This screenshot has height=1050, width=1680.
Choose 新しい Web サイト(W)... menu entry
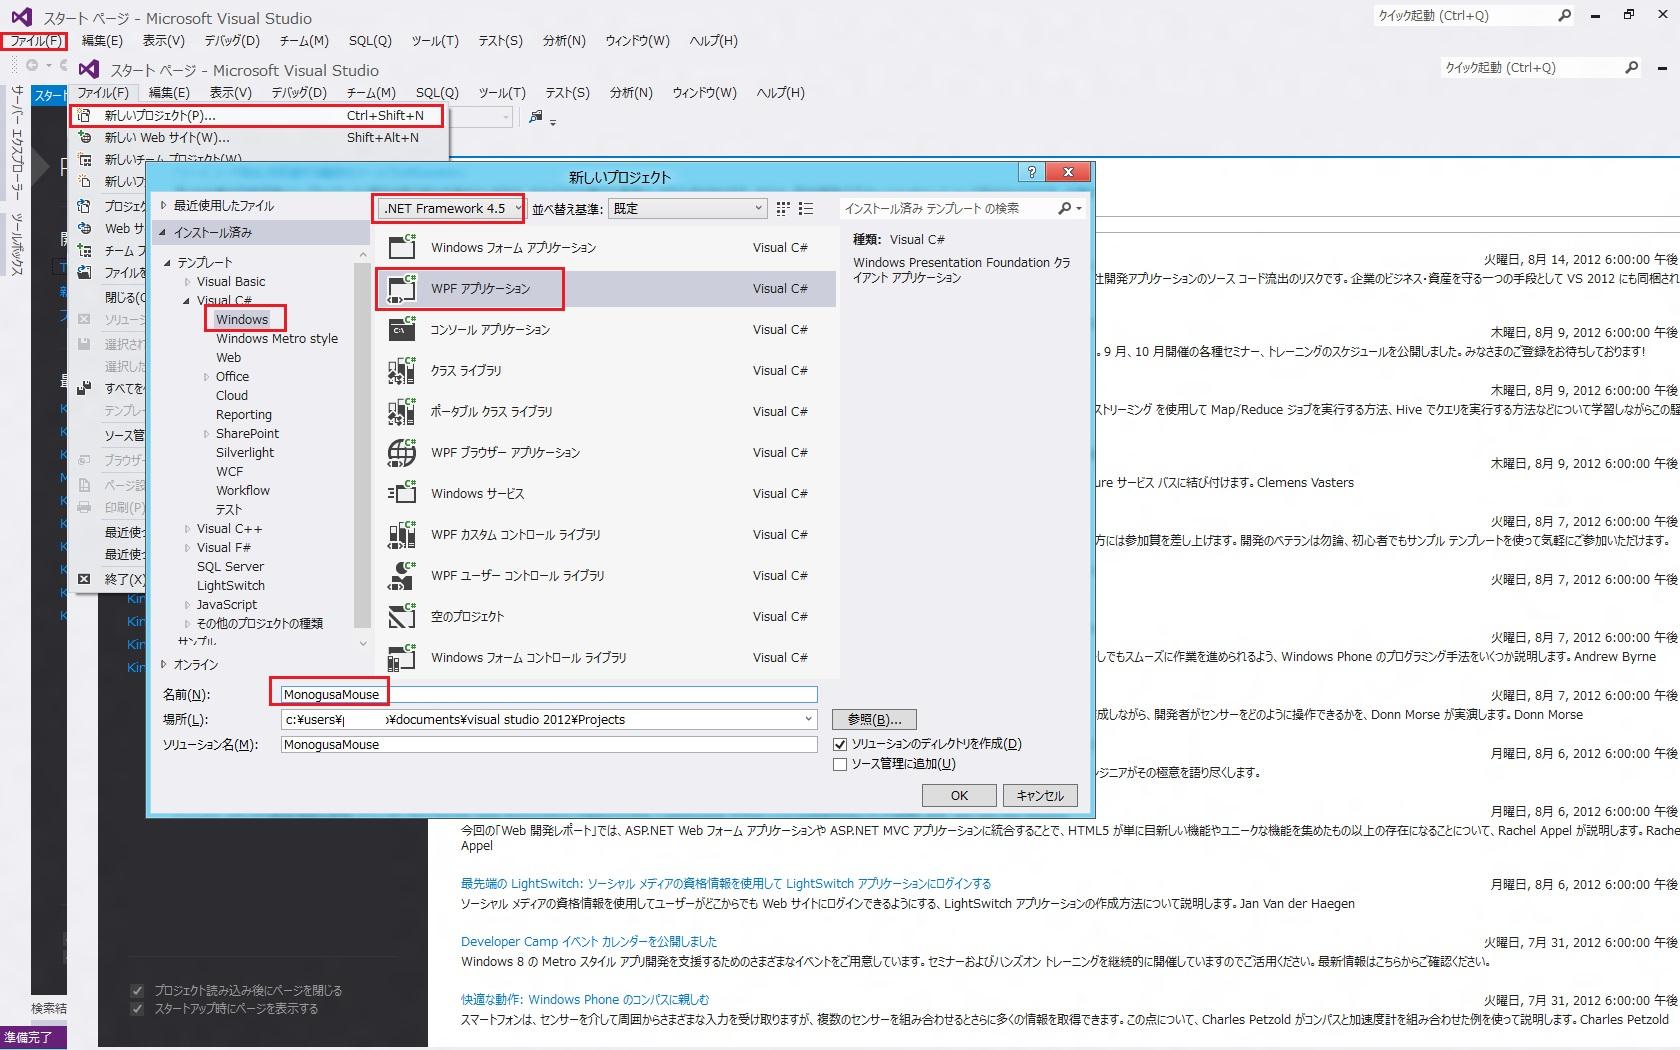[x=257, y=137]
